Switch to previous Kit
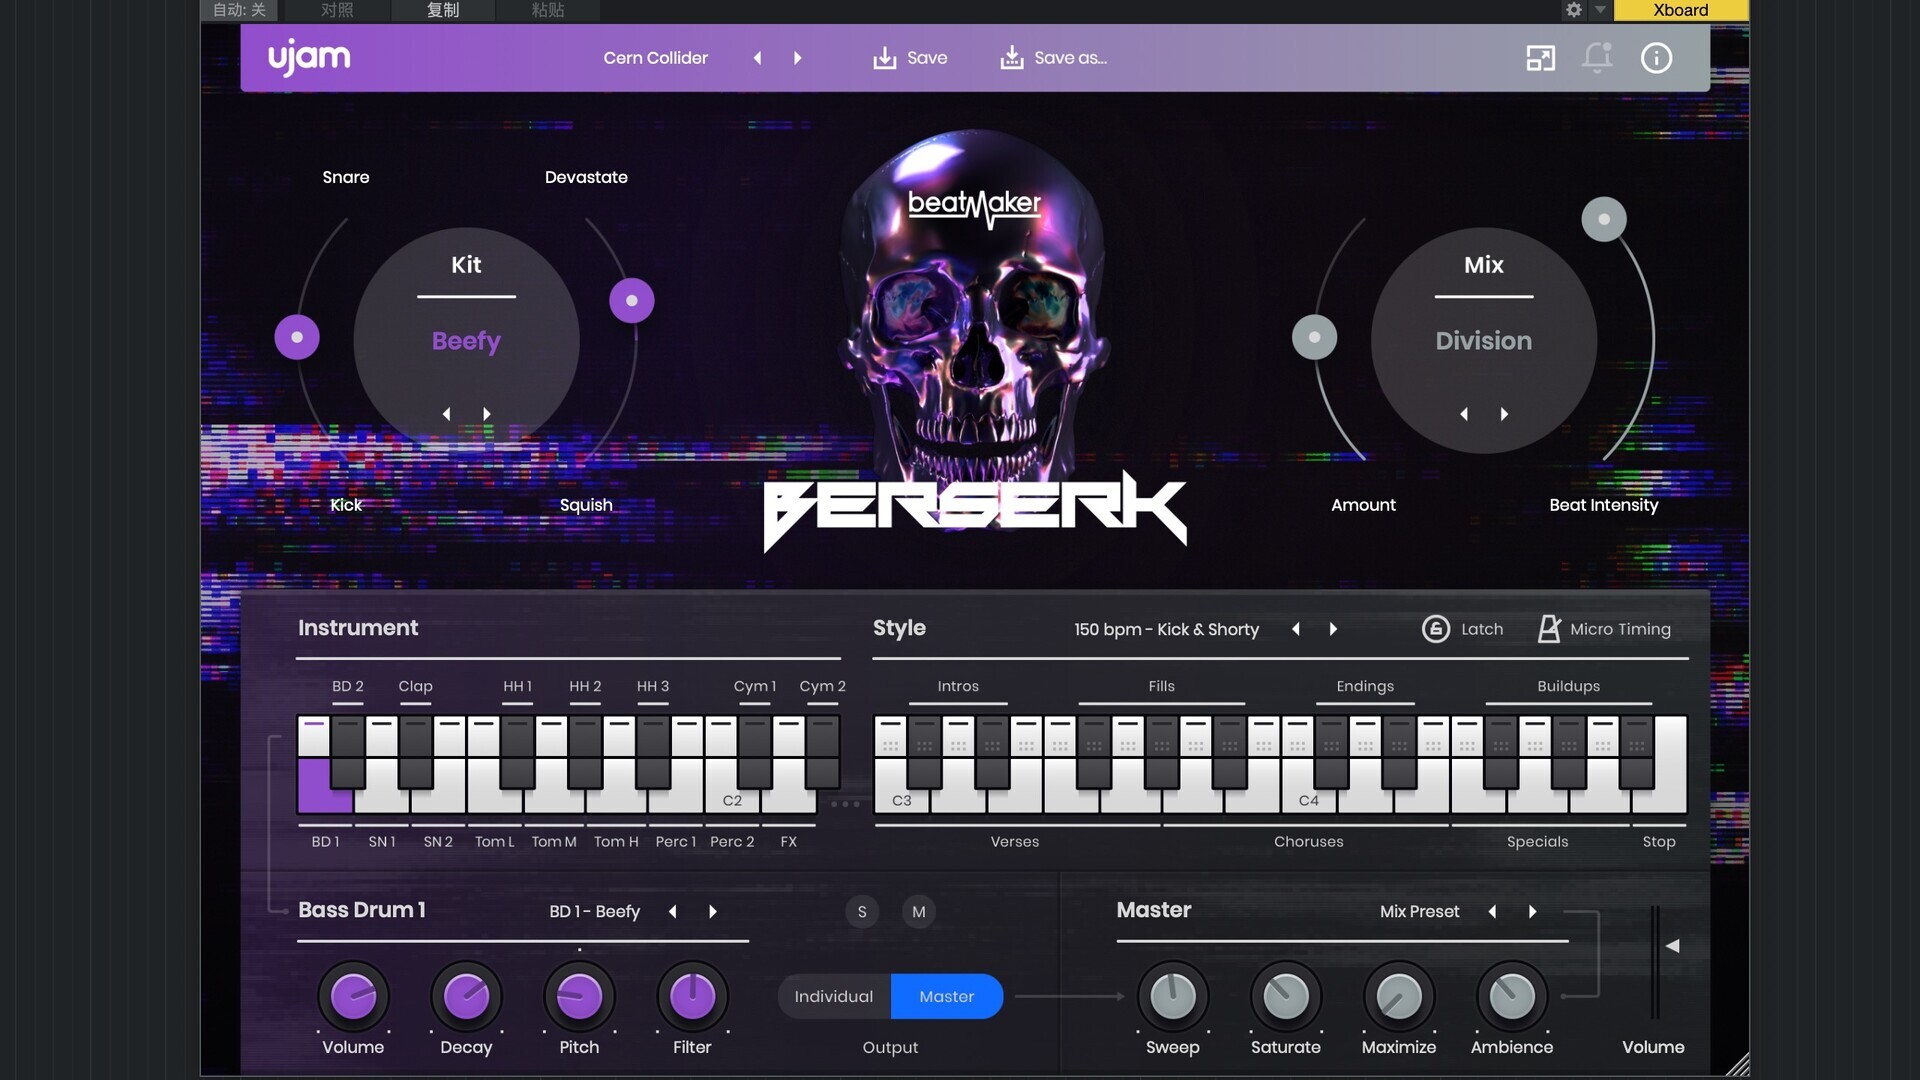 click(x=446, y=414)
